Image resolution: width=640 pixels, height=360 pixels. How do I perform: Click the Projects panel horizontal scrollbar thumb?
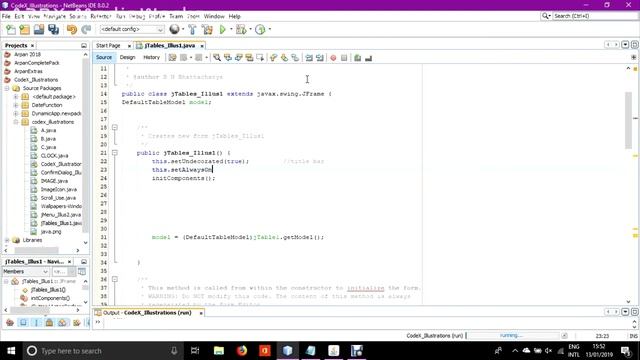[36, 250]
